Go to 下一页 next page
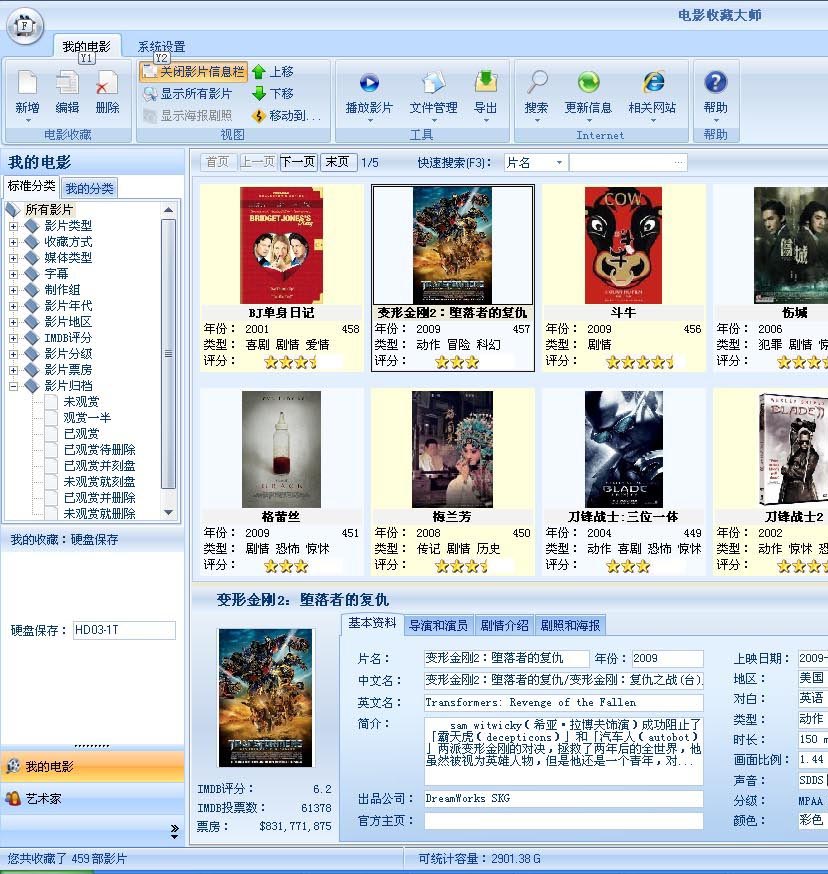Screen dimensions: 828x874 pos(298,162)
